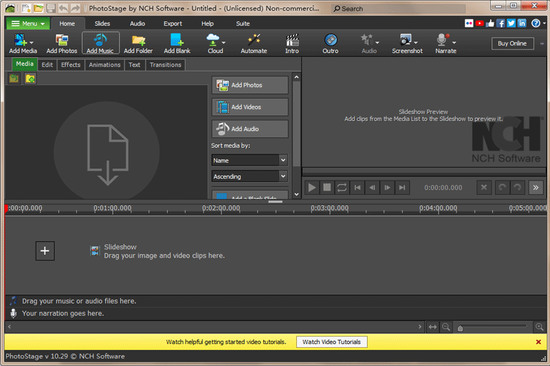This screenshot has width=550, height=366.
Task: Adjust the timeline zoom slider handle
Action: pyautogui.click(x=460, y=328)
